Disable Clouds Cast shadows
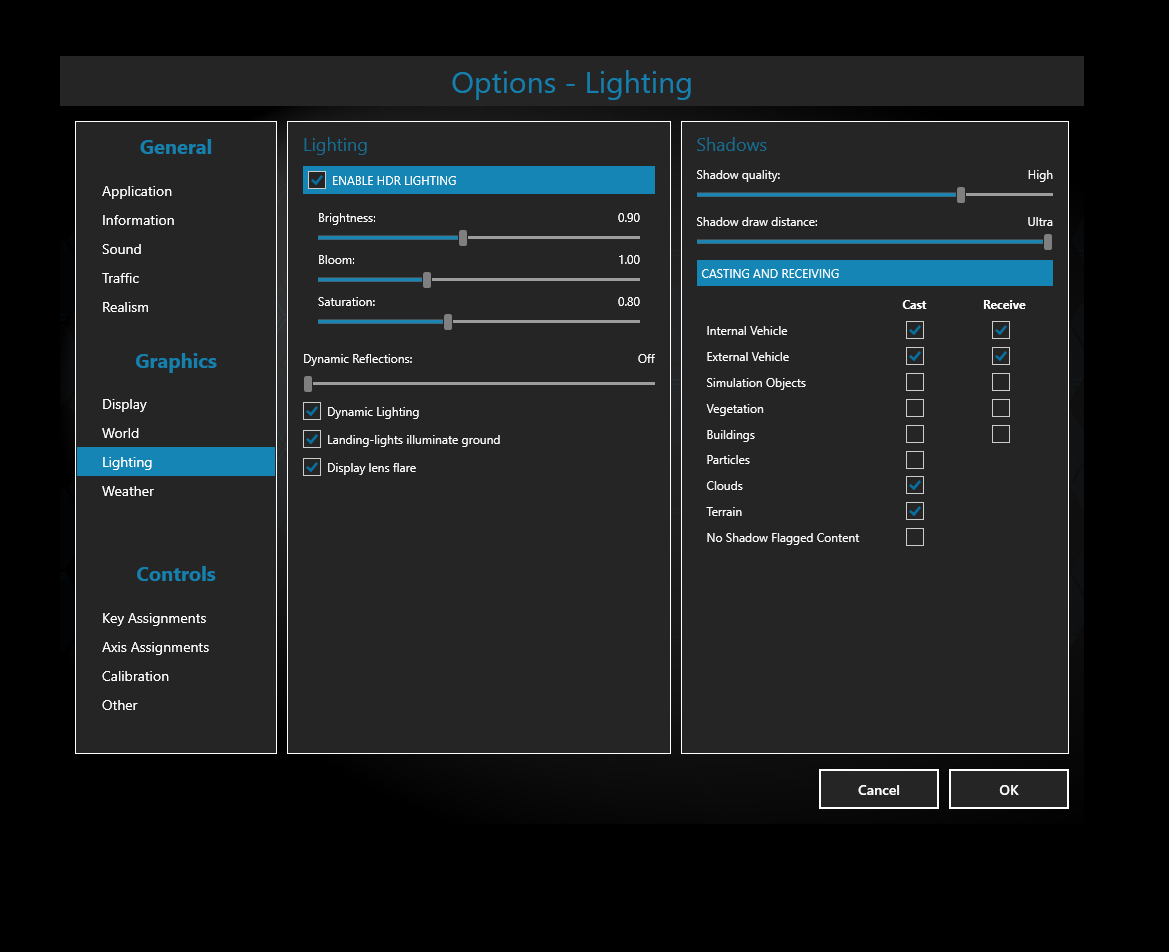This screenshot has width=1169, height=952. [915, 486]
